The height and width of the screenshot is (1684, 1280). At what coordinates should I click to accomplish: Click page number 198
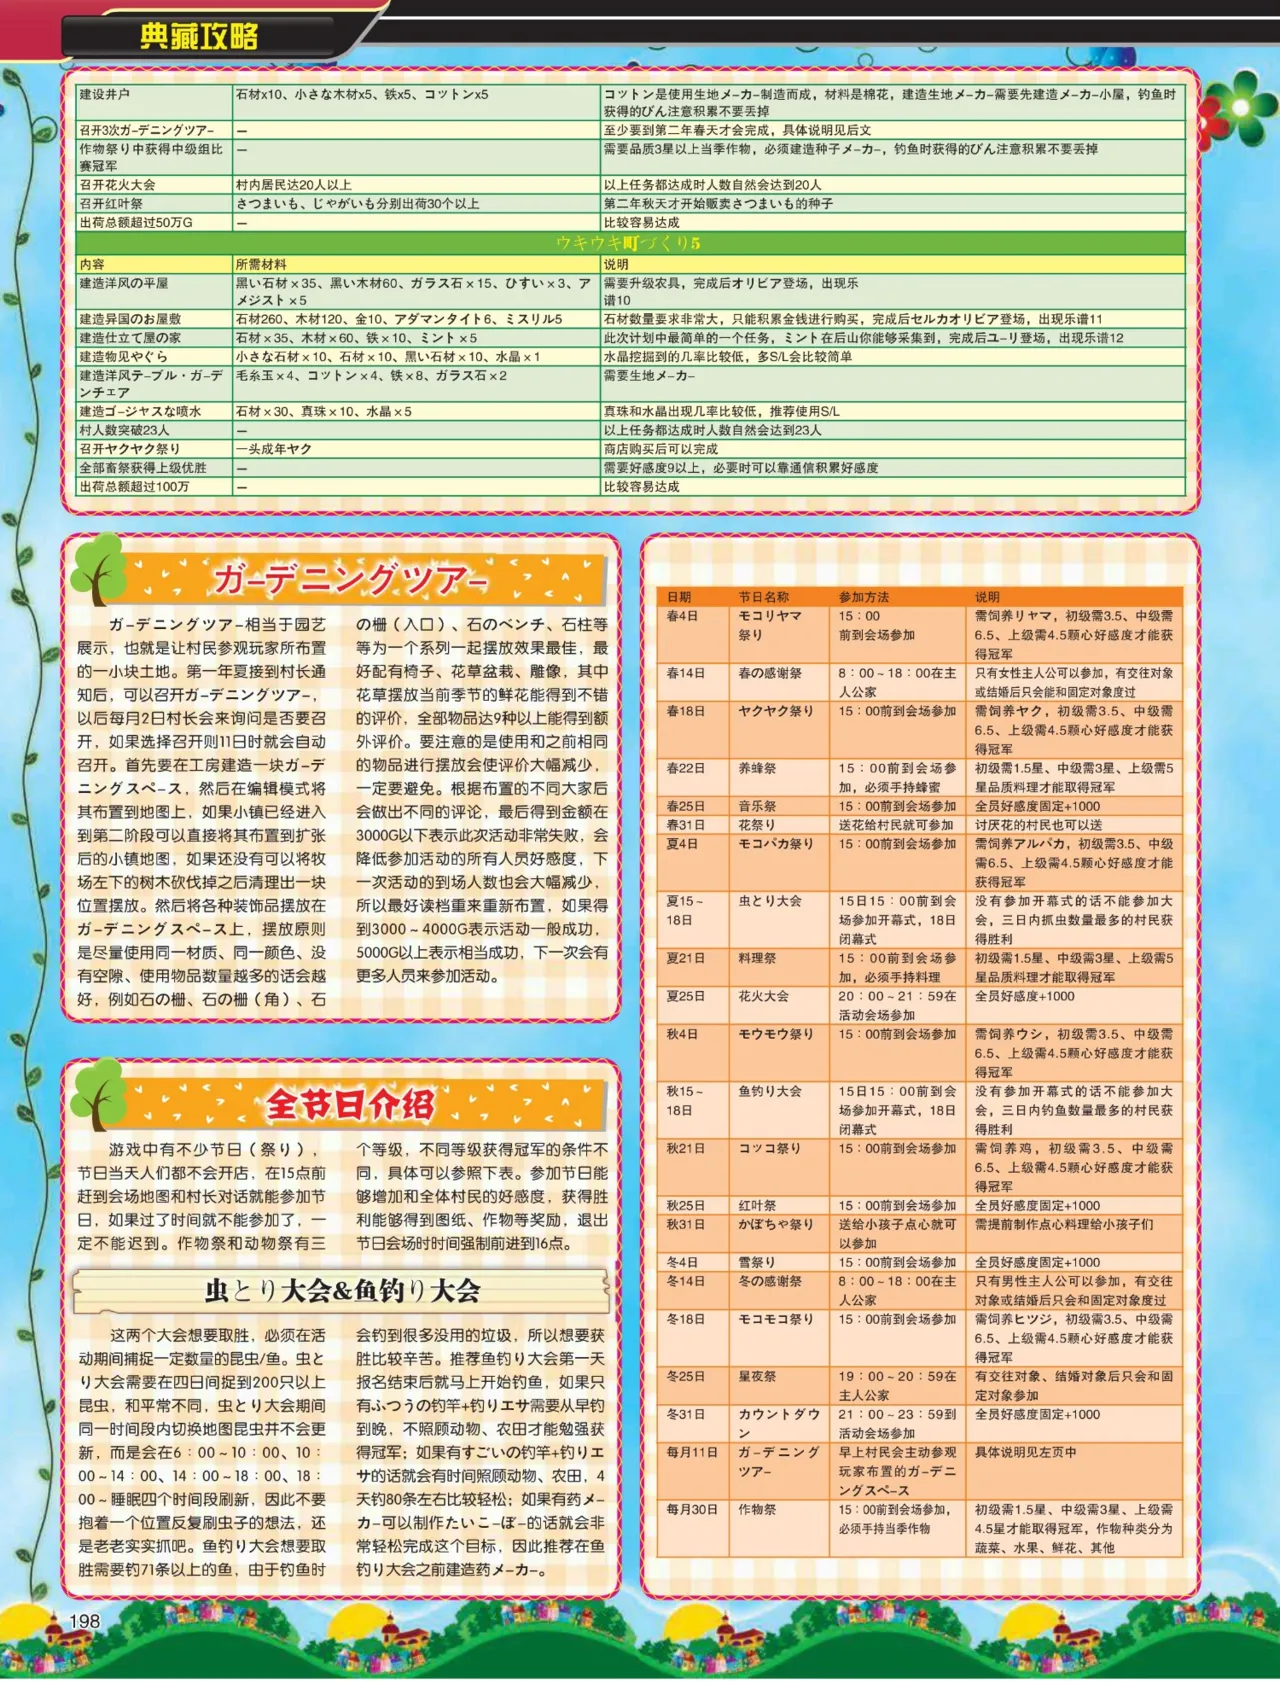pyautogui.click(x=84, y=1621)
